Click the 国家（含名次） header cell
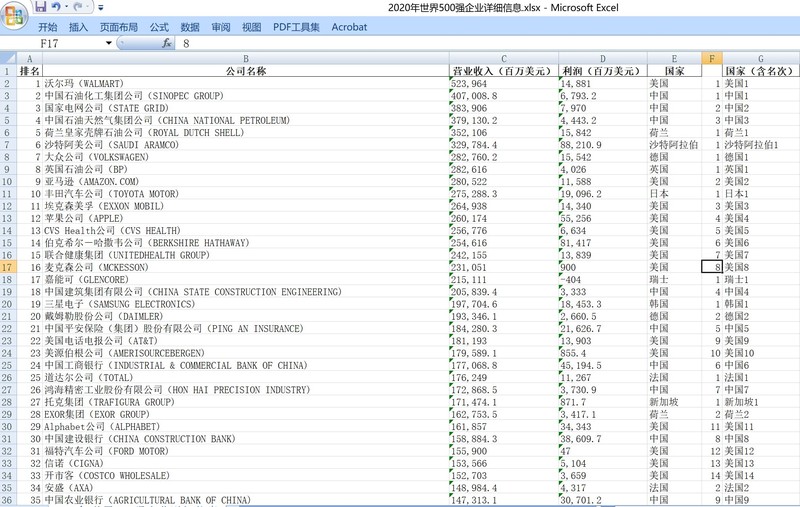Screen dimensions: 800x507 click(x=761, y=71)
